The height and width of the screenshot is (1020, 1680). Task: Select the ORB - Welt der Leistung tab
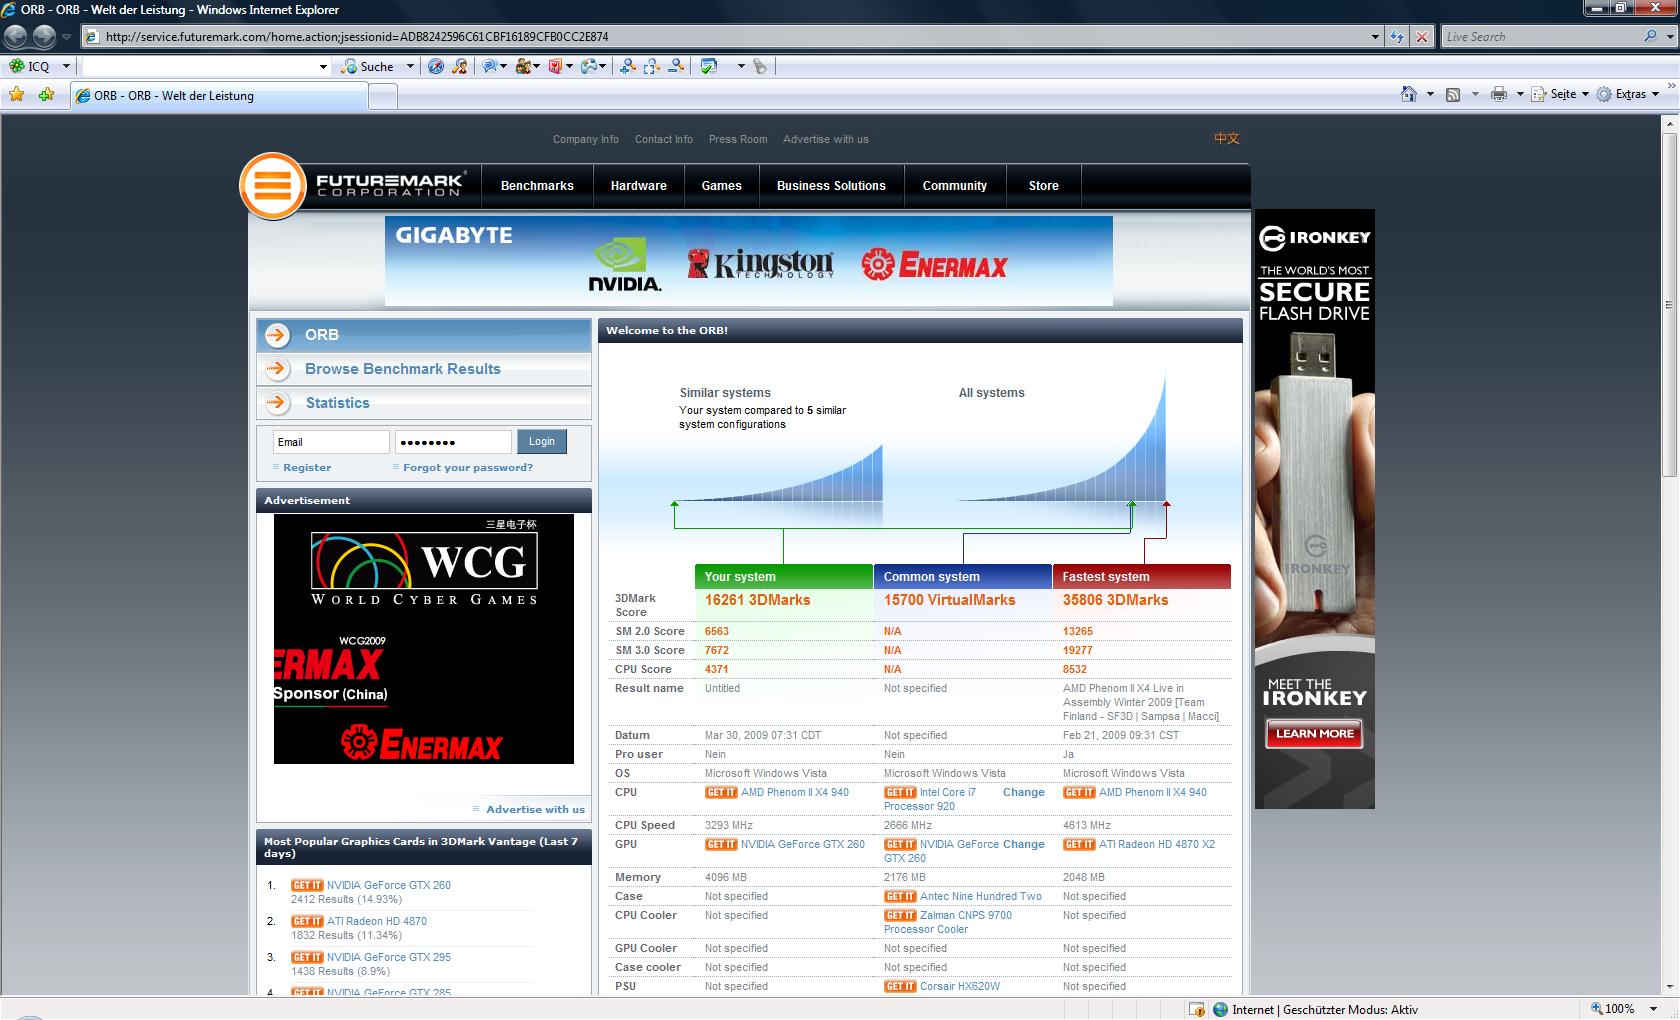tap(218, 96)
